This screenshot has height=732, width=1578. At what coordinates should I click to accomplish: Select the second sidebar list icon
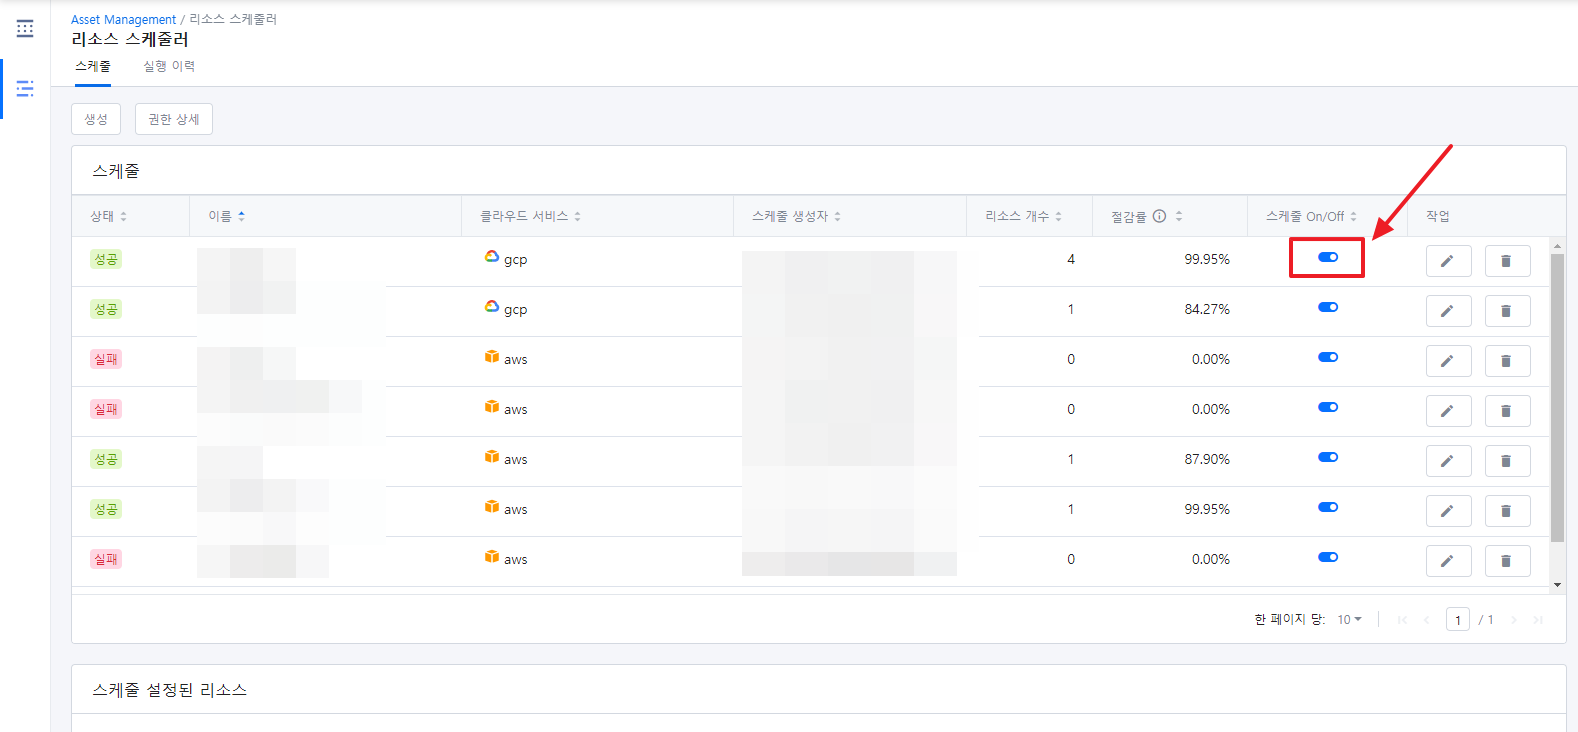pyautogui.click(x=25, y=89)
